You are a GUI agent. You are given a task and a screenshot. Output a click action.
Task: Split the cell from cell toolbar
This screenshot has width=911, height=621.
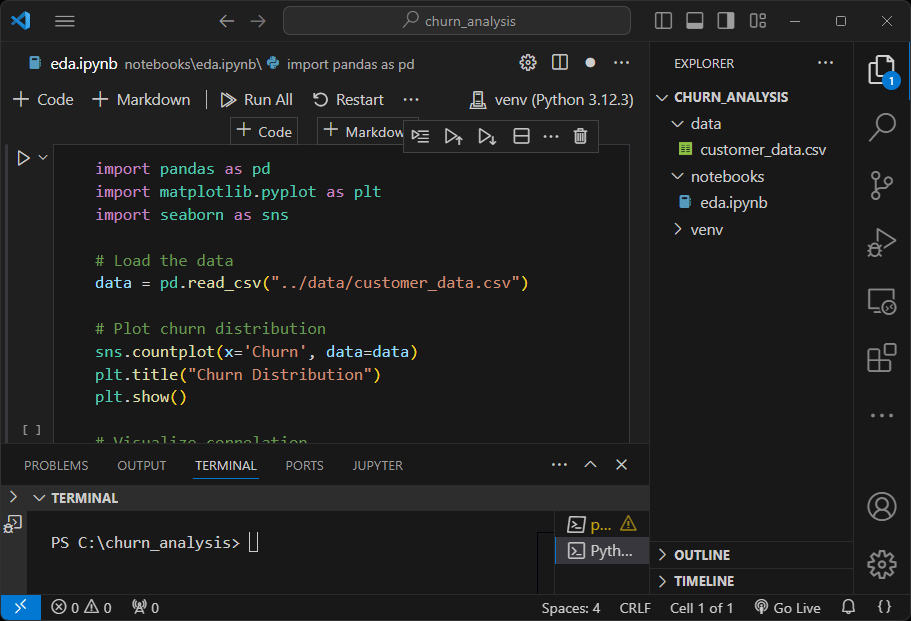pos(521,136)
